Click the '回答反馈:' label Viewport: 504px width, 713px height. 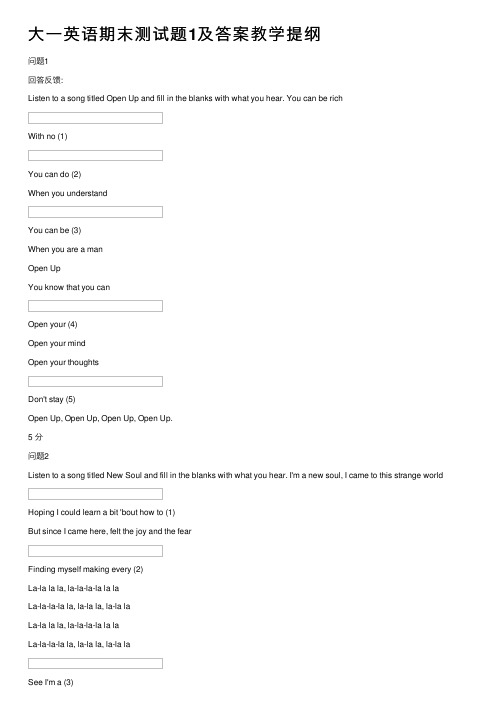45,80
